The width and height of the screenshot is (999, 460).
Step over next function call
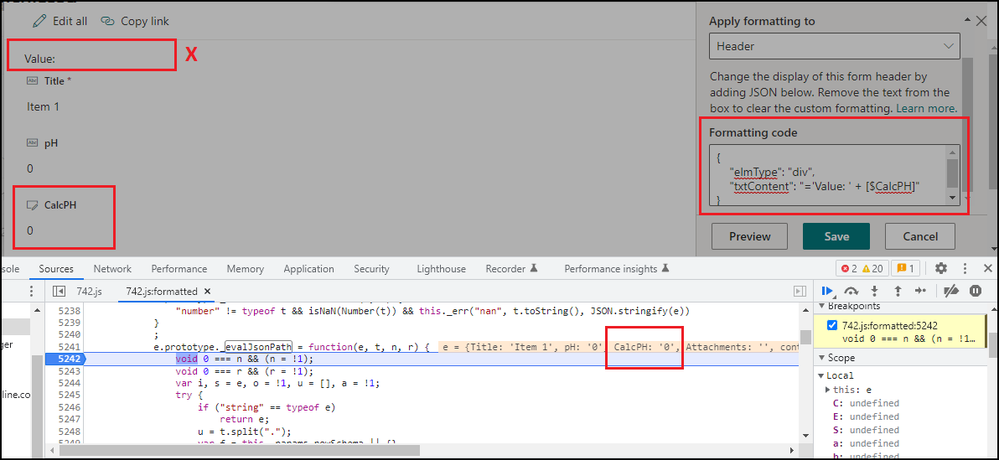tap(851, 291)
